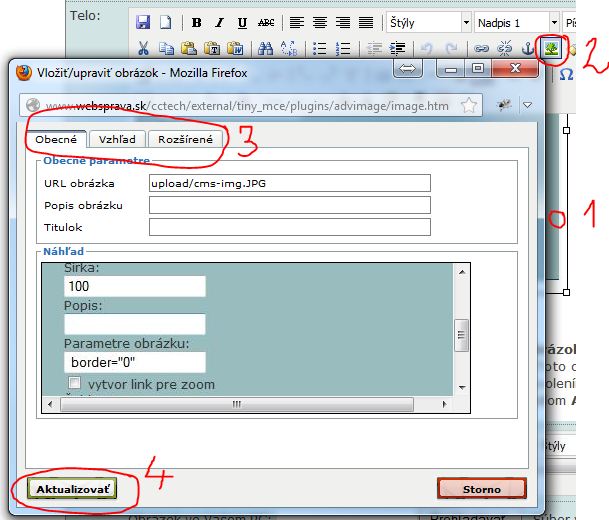This screenshot has height=520, width=609.
Task: Click preview scrollbar up arrow
Action: (x=462, y=272)
